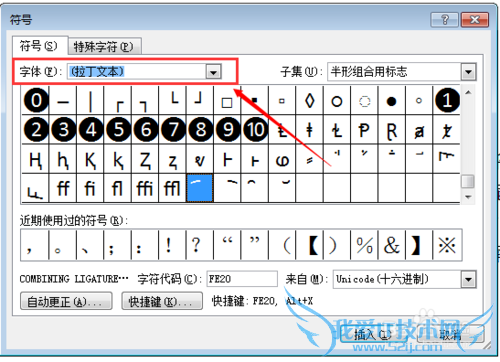Select the black circled 8 symbol

pyautogui.click(x=200, y=130)
